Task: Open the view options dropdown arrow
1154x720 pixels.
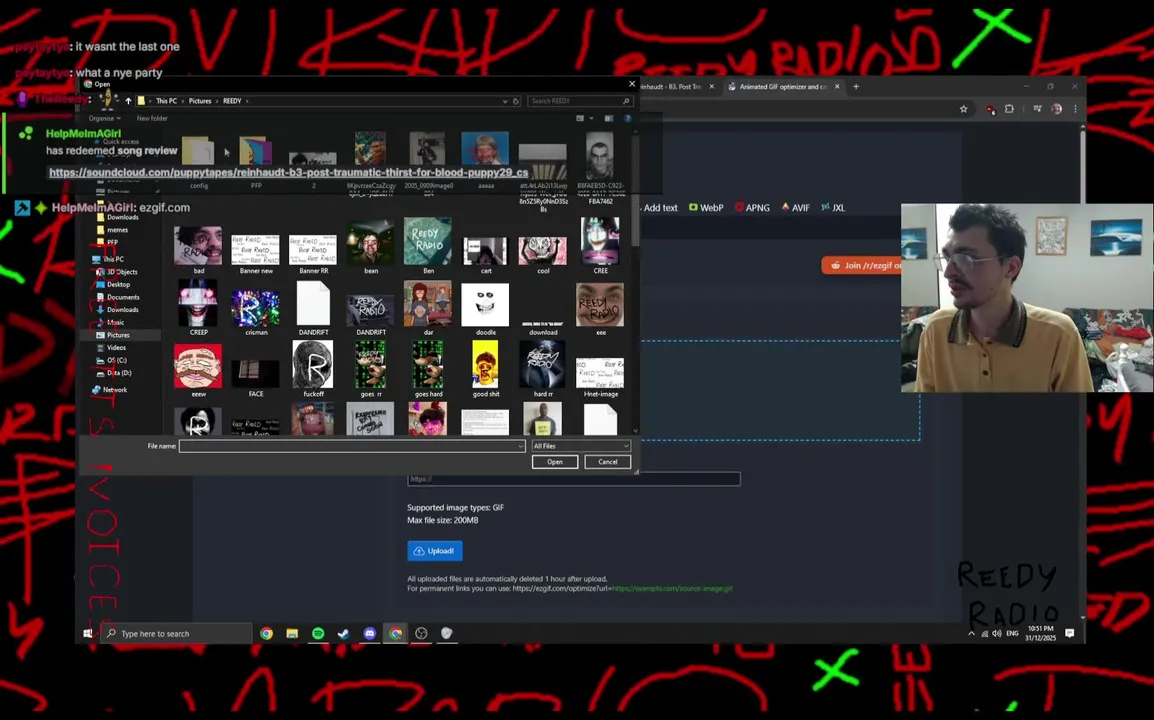Action: pyautogui.click(x=592, y=119)
